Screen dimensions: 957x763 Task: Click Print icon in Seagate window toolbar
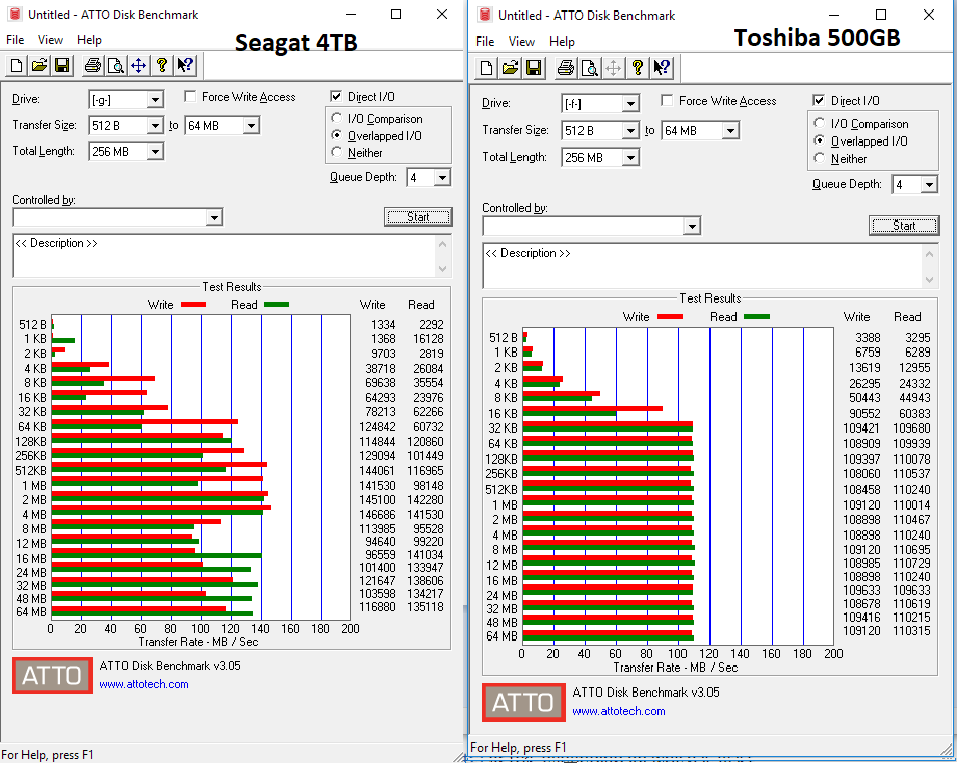coord(93,65)
